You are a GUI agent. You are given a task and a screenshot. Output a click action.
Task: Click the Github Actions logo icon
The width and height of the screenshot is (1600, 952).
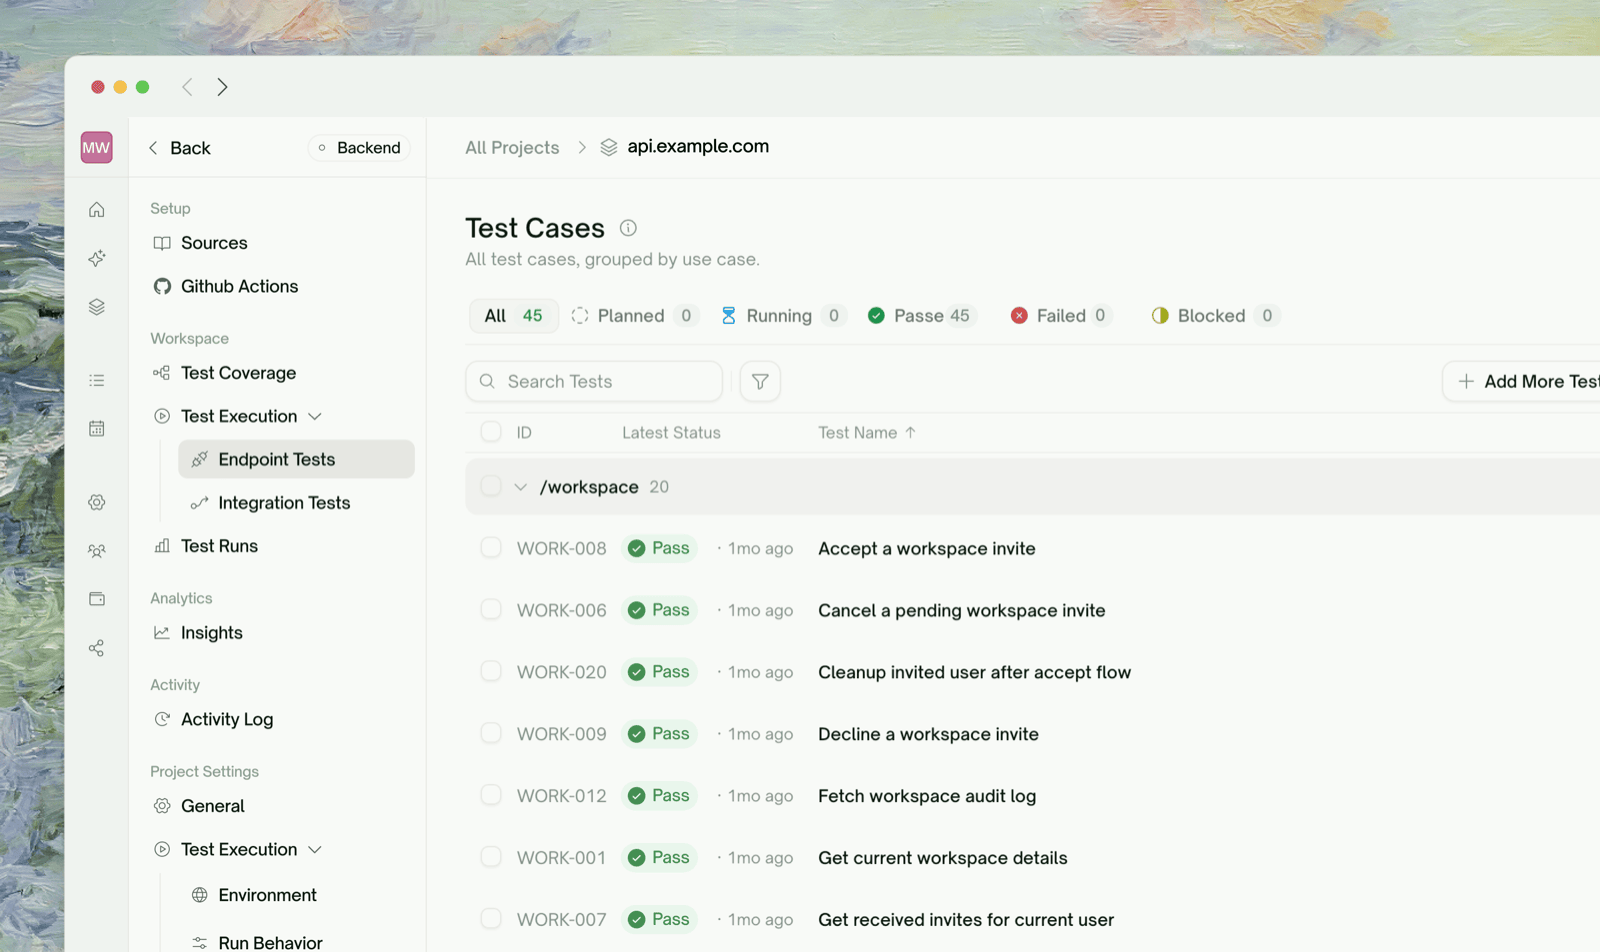pos(162,286)
